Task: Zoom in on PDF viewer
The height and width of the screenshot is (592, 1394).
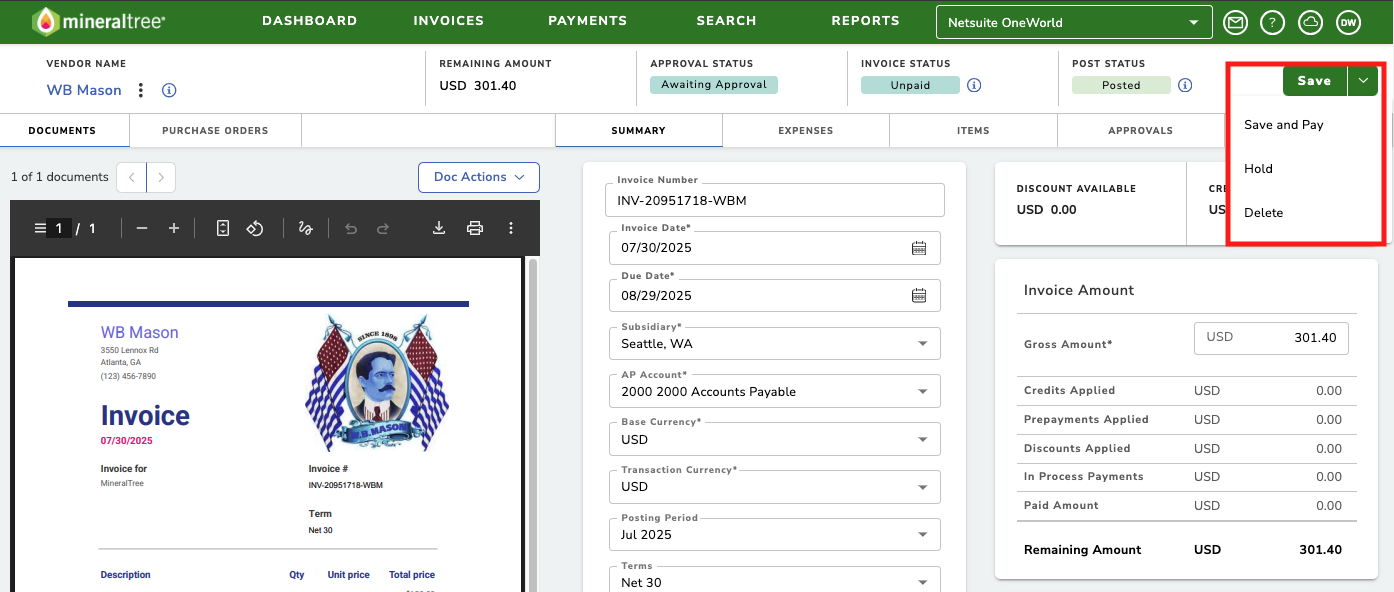Action: tap(174, 228)
